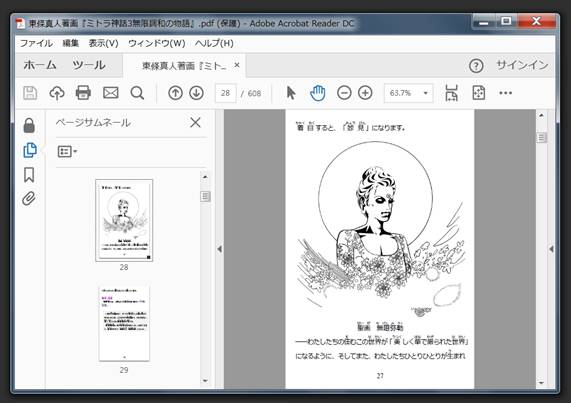This screenshot has width=571, height=403.
Task: Click the fit width scrolling icon
Action: tap(452, 93)
